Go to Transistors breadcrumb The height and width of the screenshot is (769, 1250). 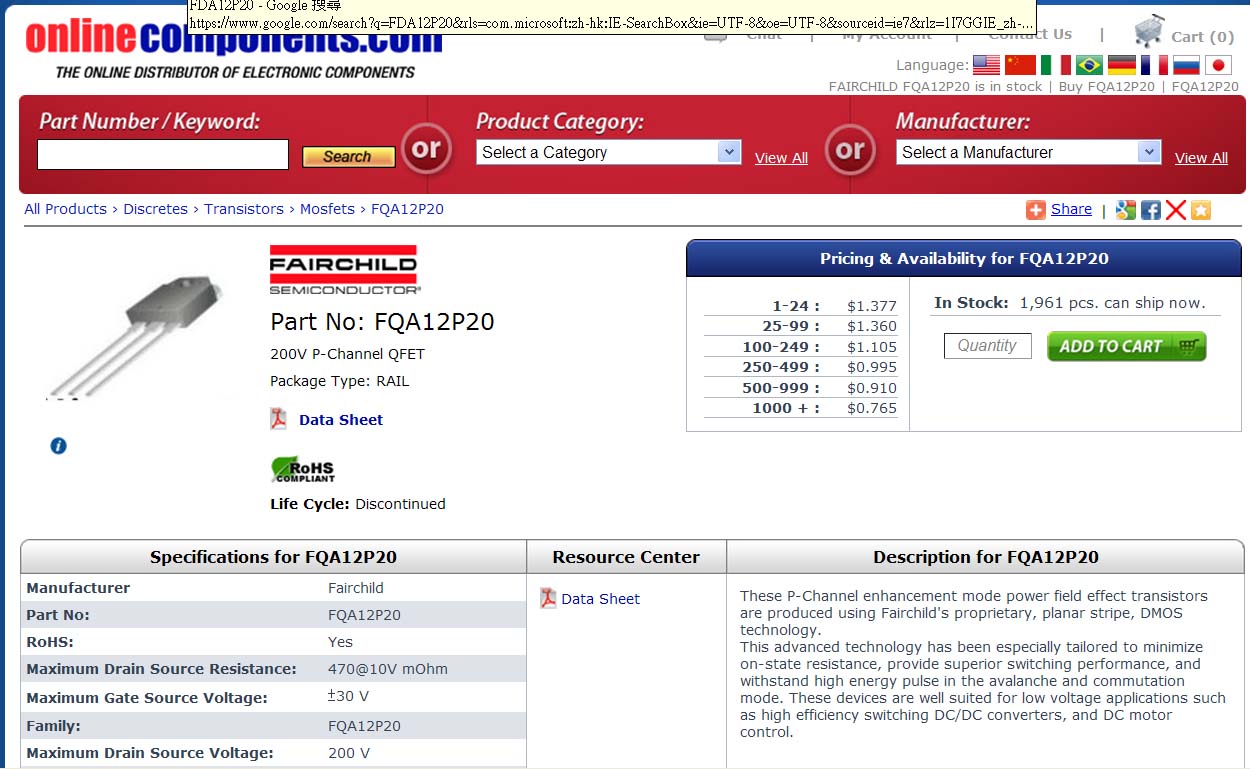pos(244,209)
